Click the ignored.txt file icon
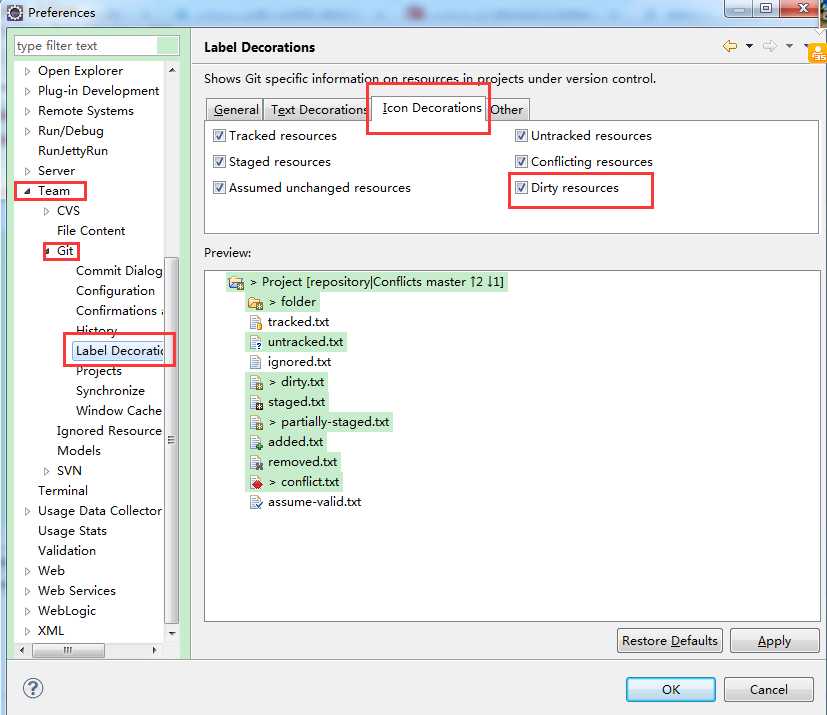This screenshot has width=827, height=715. 255,362
